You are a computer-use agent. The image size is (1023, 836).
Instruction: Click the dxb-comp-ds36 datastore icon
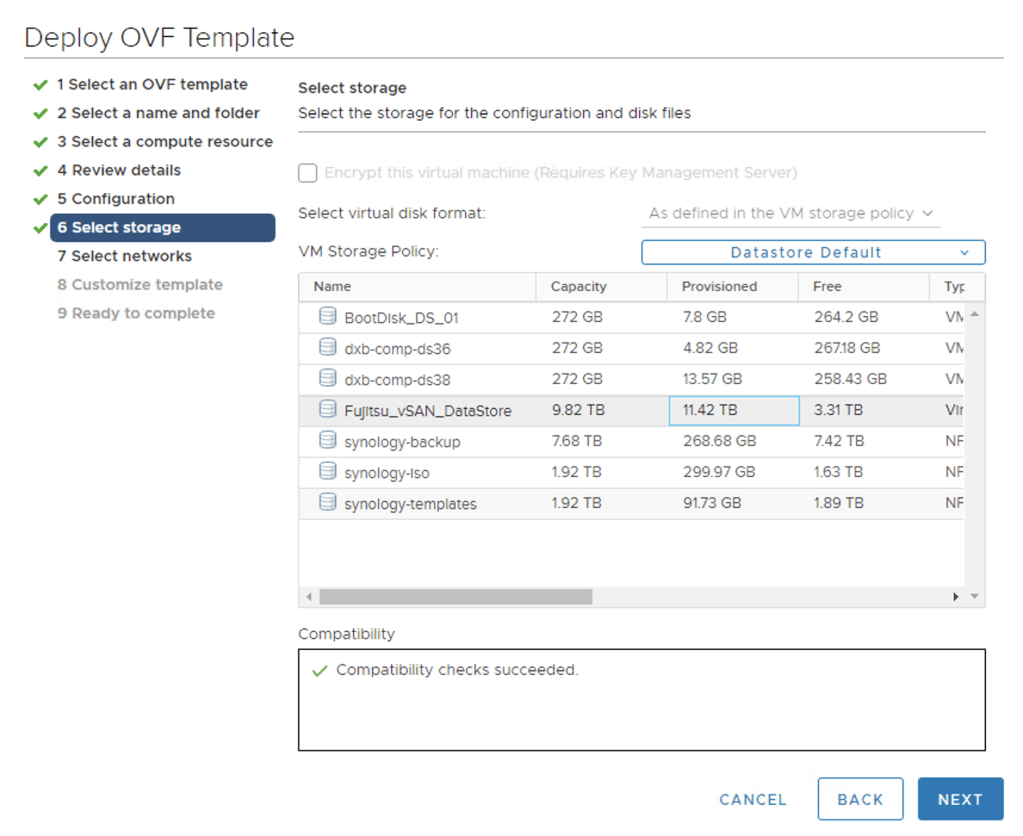coord(327,348)
